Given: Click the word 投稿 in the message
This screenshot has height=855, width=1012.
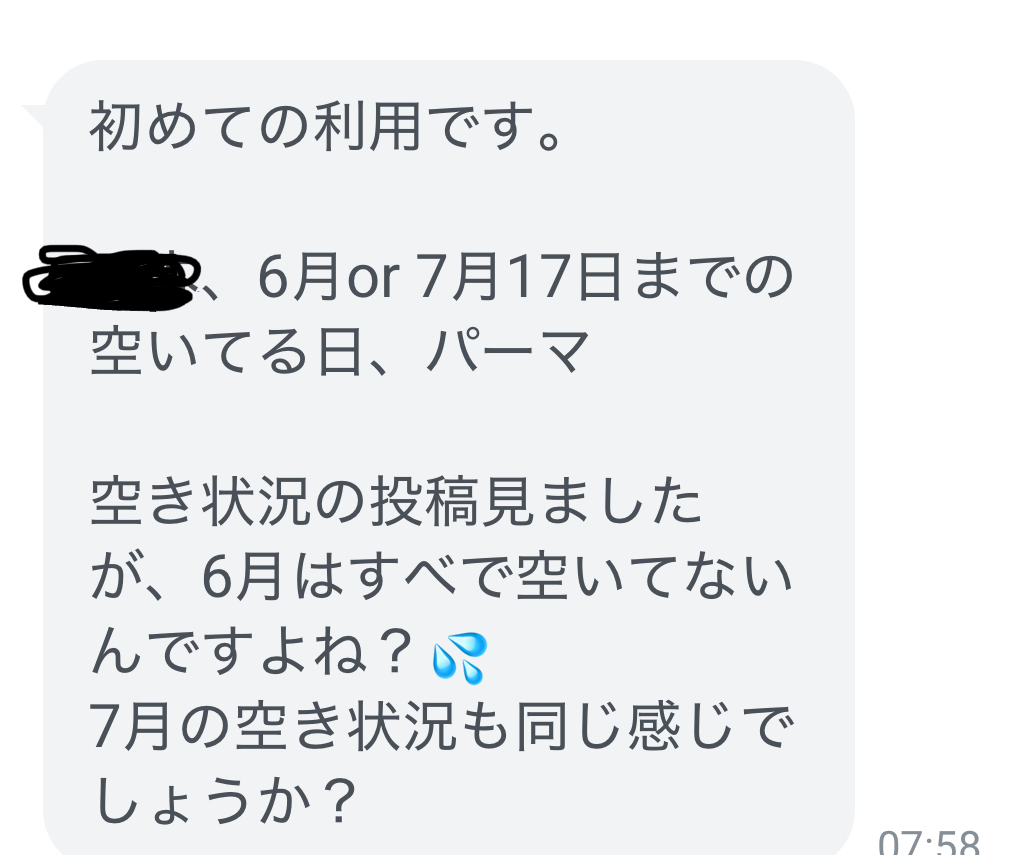Looking at the screenshot, I should [423, 502].
